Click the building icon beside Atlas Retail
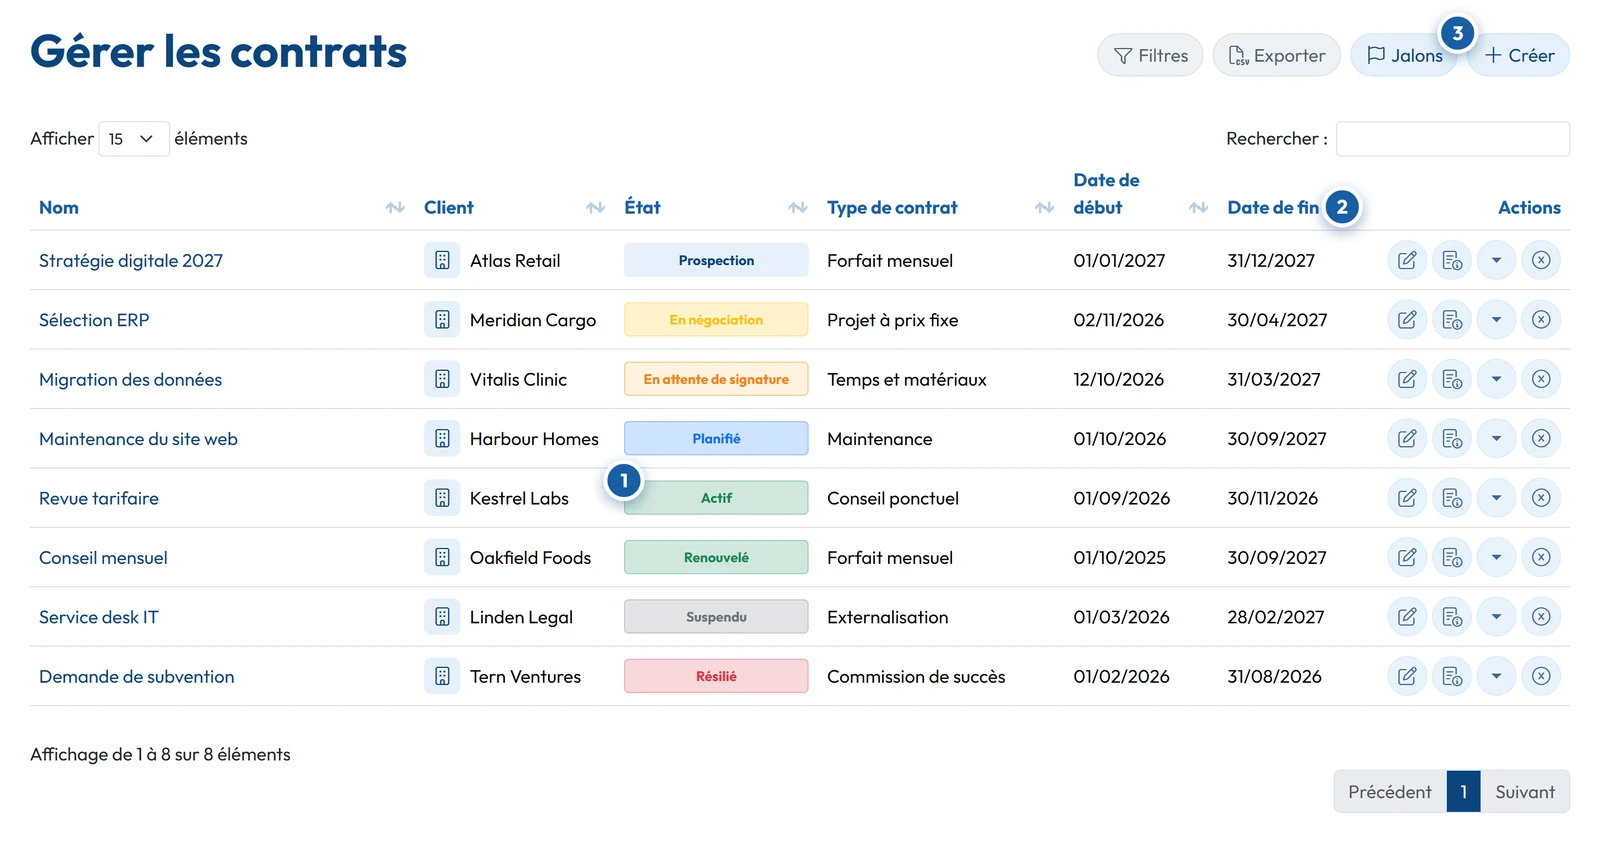1600x841 pixels. [442, 260]
